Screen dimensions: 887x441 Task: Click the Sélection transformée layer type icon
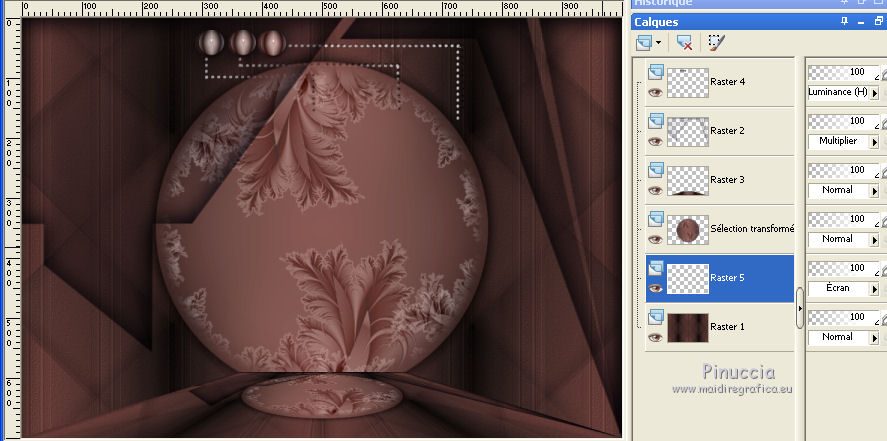[656, 218]
